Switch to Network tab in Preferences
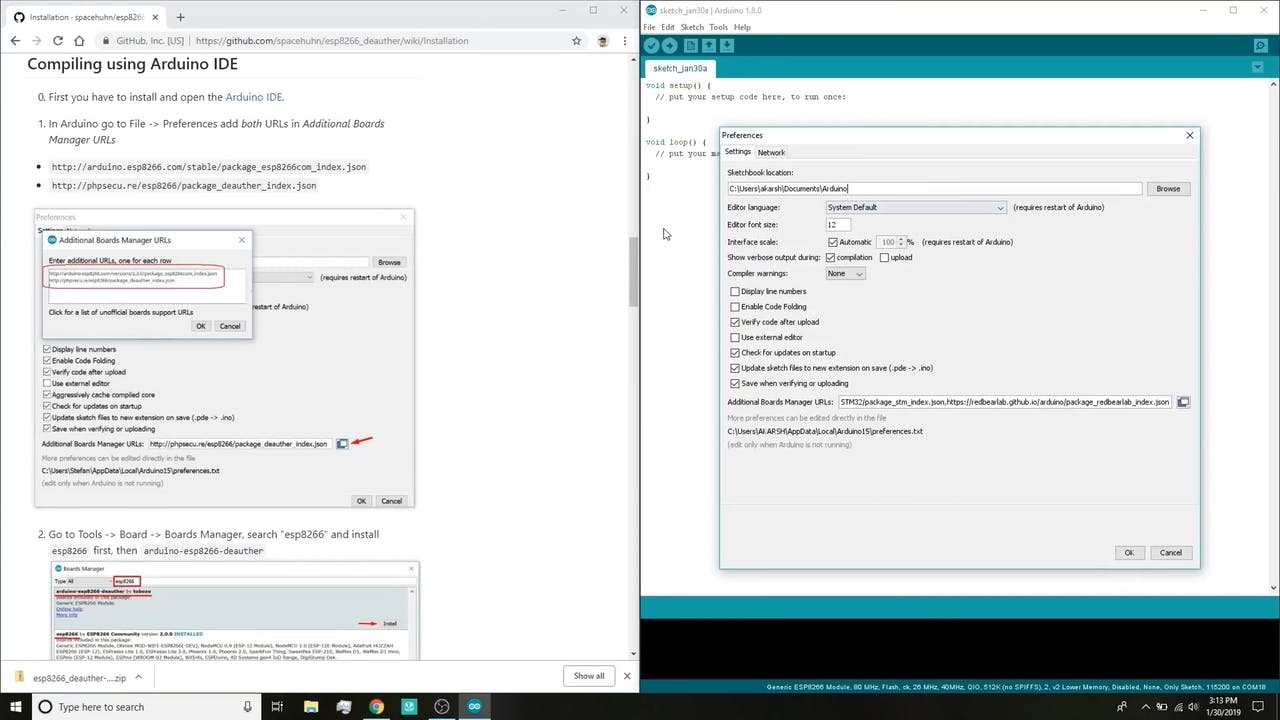Screen dimensions: 1280x720 coord(771,152)
